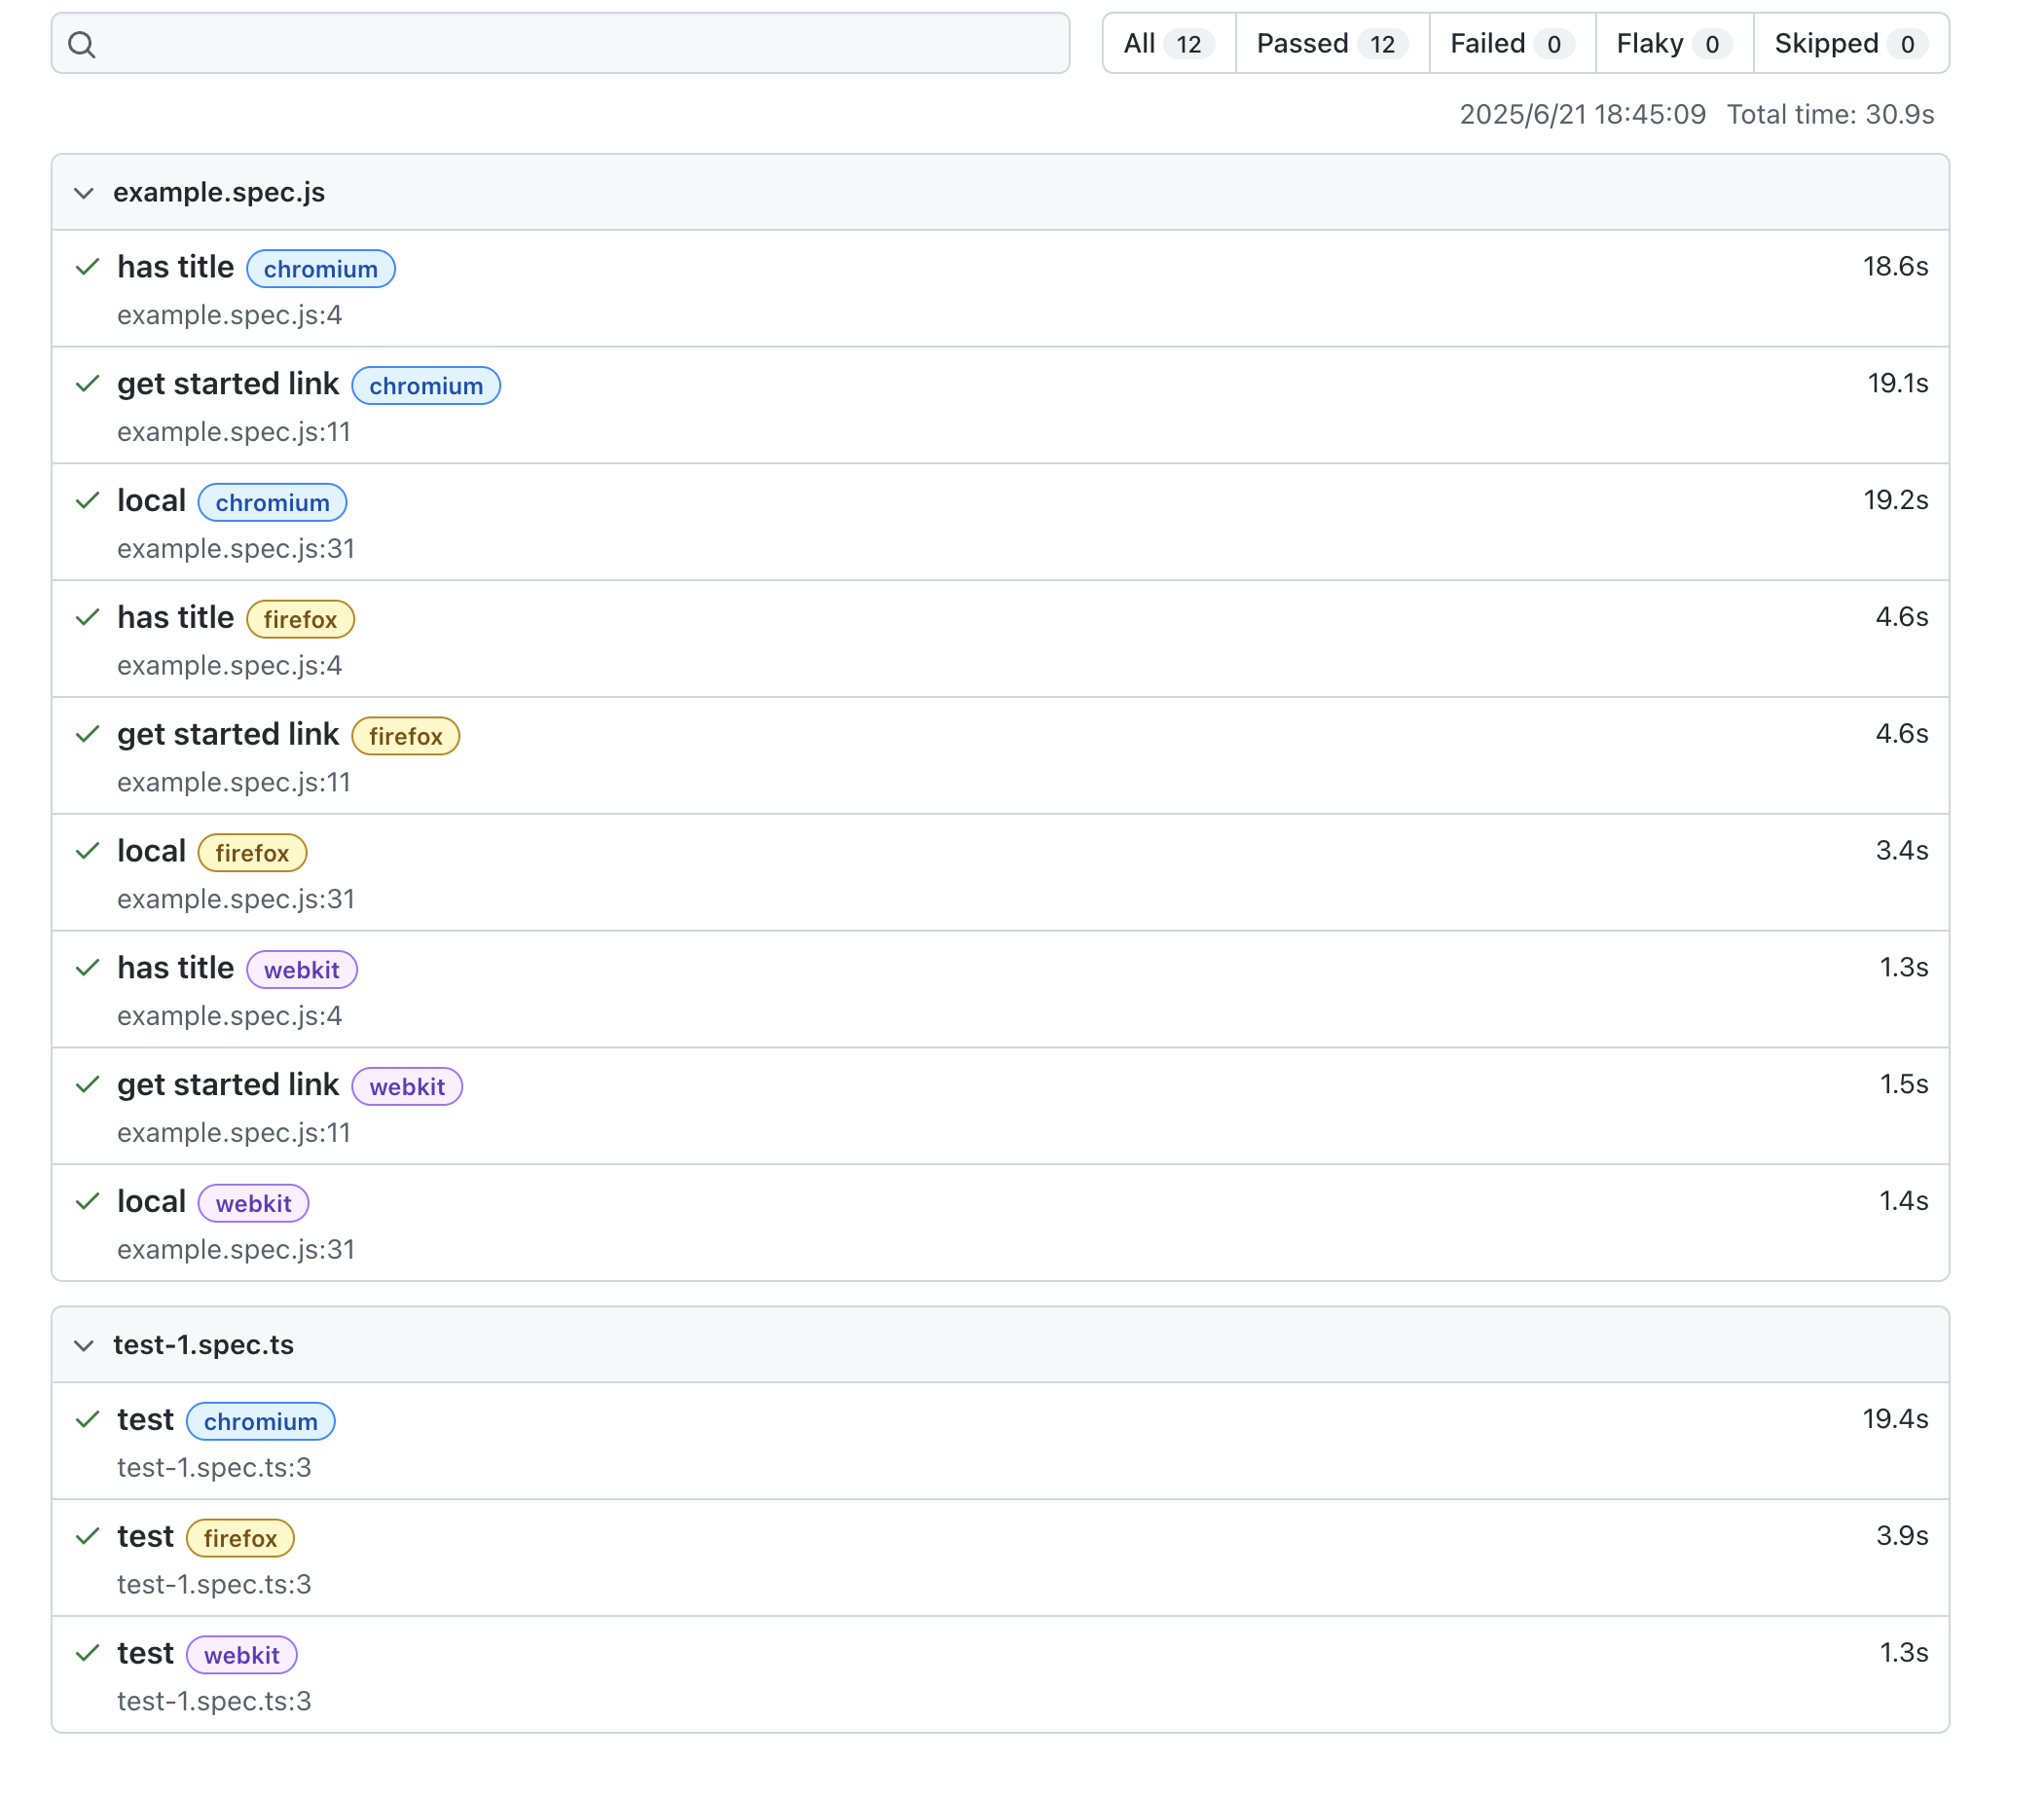Click the chromium badge on 'test' row

(260, 1421)
